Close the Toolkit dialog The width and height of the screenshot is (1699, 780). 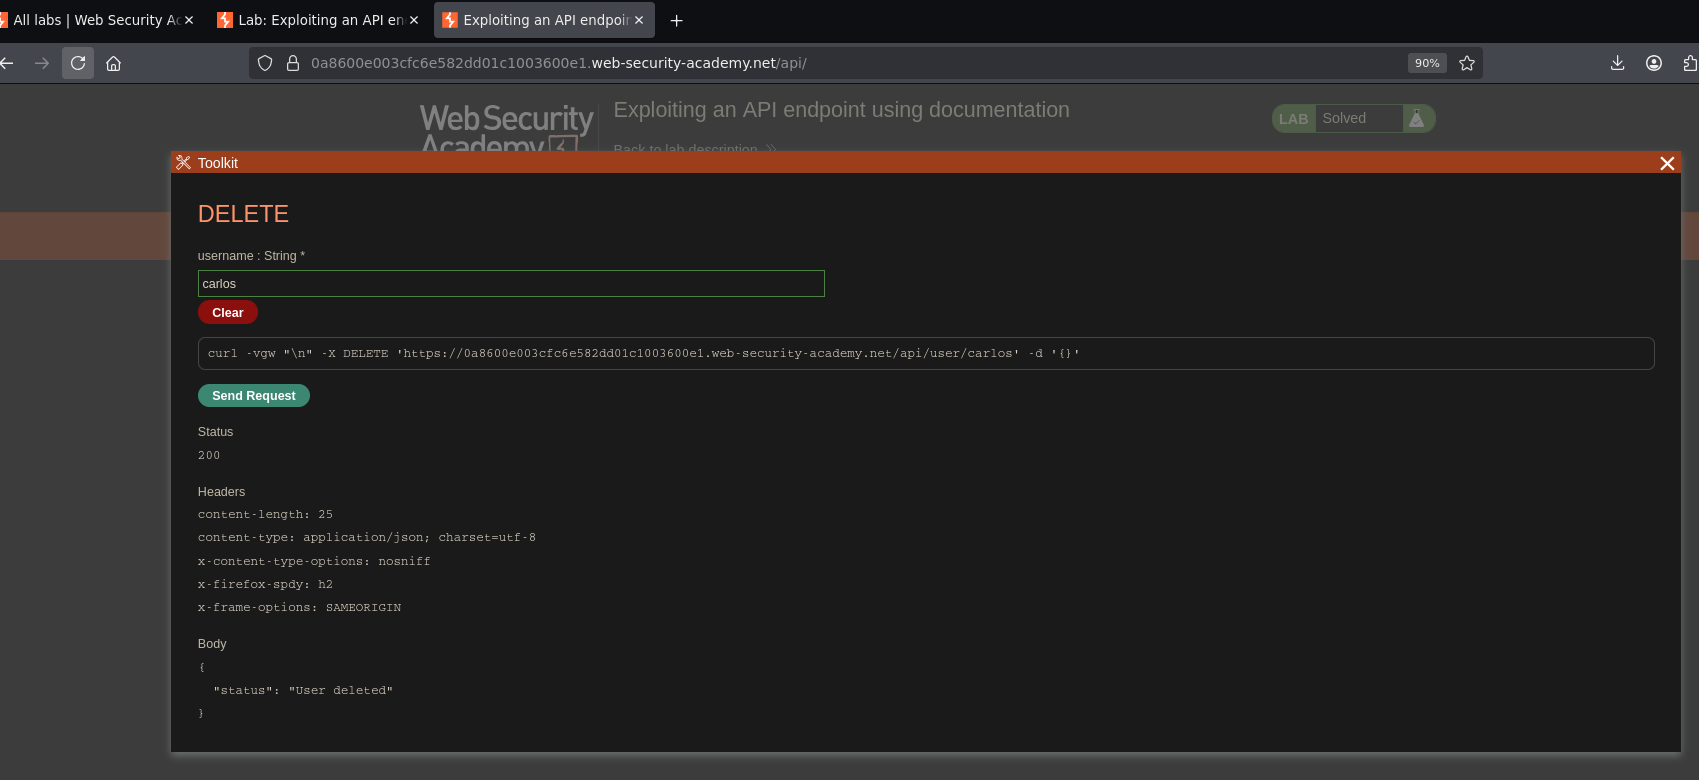point(1667,163)
